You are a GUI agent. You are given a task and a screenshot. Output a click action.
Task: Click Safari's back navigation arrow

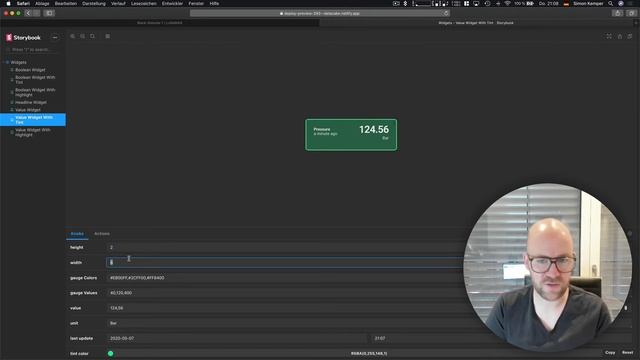click(x=28, y=13)
